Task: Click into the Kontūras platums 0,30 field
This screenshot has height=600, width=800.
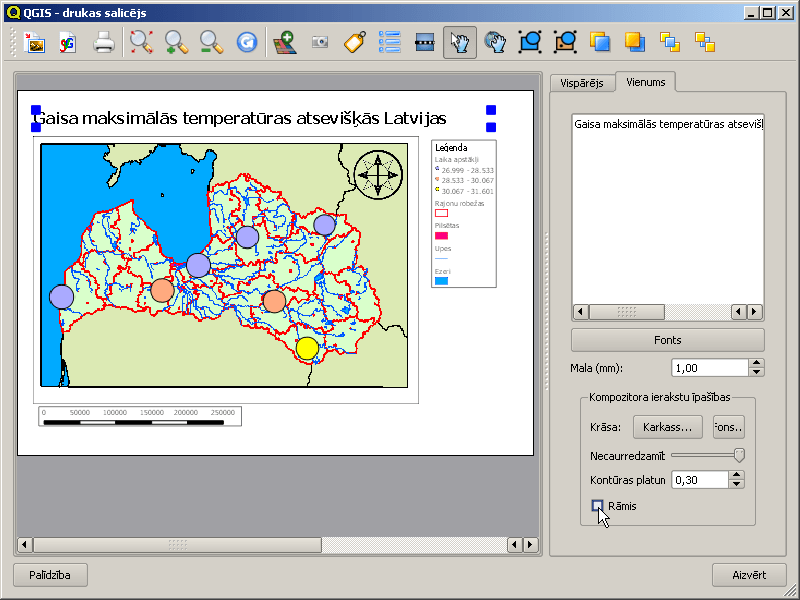Action: point(700,480)
